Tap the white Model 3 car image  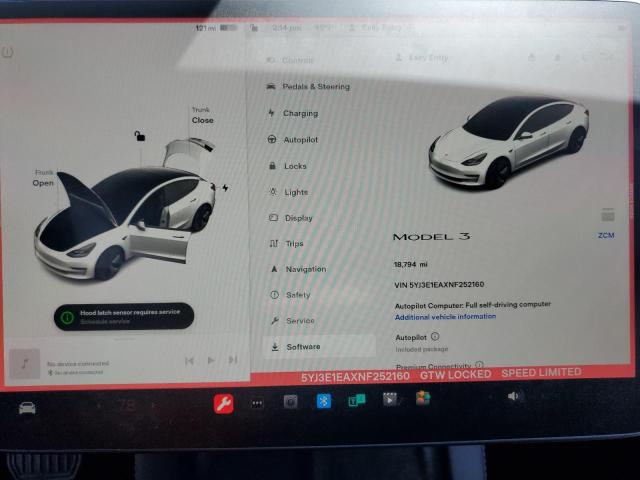pyautogui.click(x=508, y=142)
